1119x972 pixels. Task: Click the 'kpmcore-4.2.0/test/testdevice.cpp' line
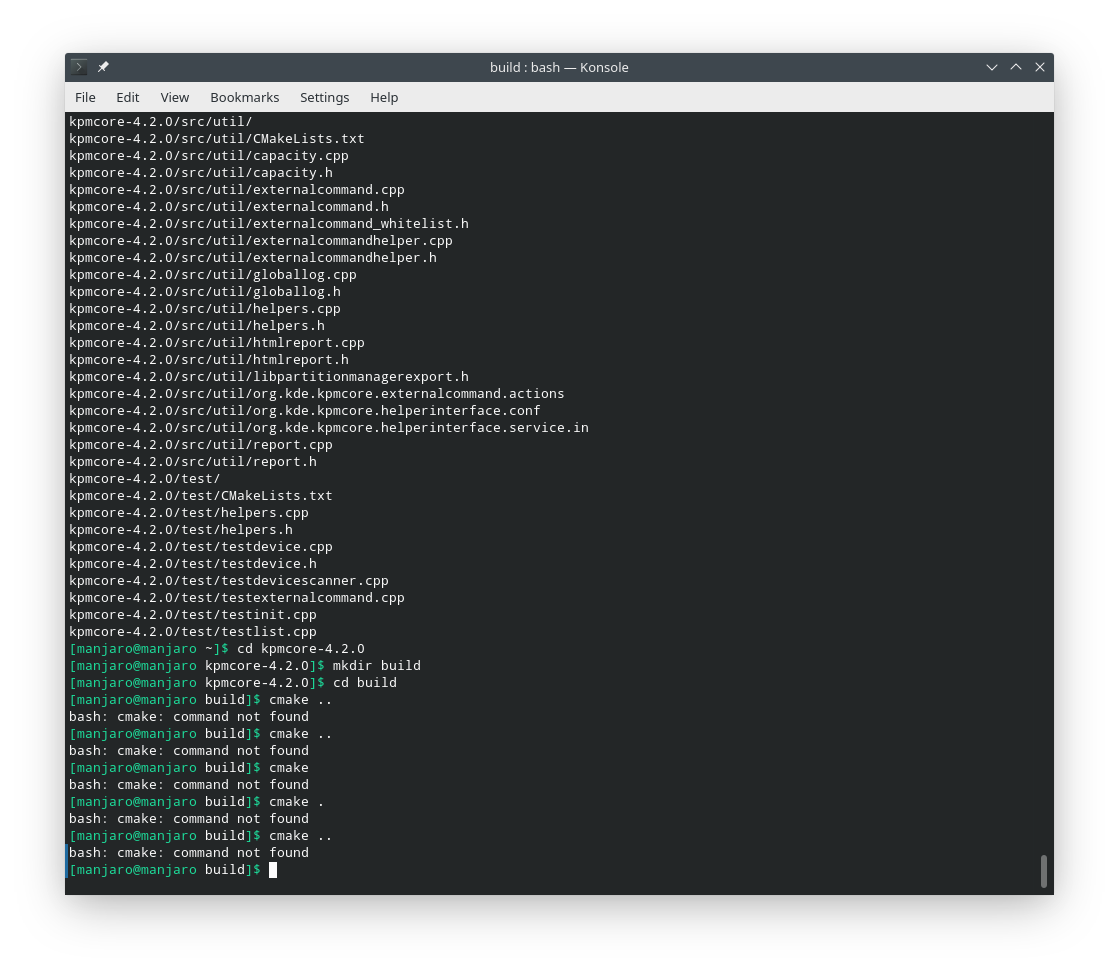click(200, 546)
